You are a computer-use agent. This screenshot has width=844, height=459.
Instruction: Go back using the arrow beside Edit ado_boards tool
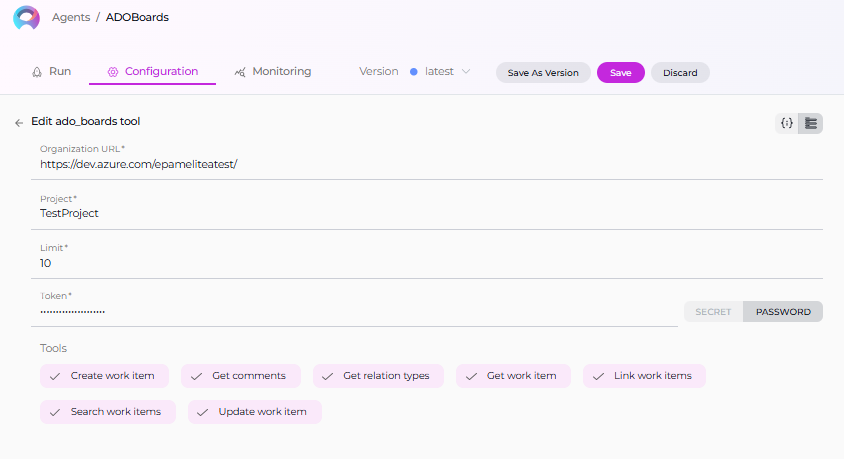point(19,123)
